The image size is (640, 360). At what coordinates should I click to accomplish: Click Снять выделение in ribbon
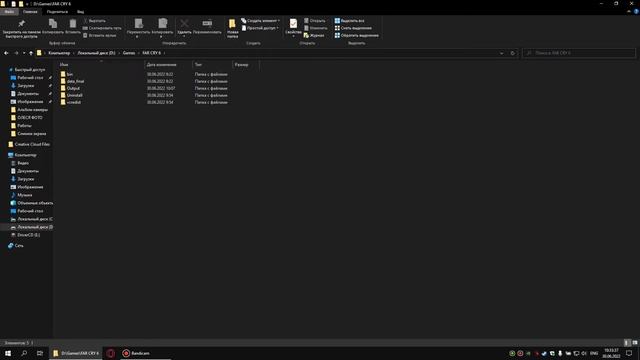pyautogui.click(x=353, y=28)
